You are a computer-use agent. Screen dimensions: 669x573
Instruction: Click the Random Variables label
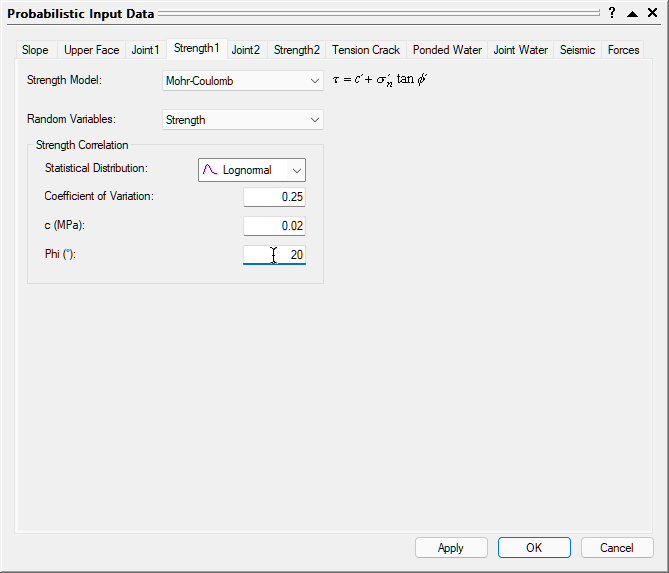pos(71,119)
